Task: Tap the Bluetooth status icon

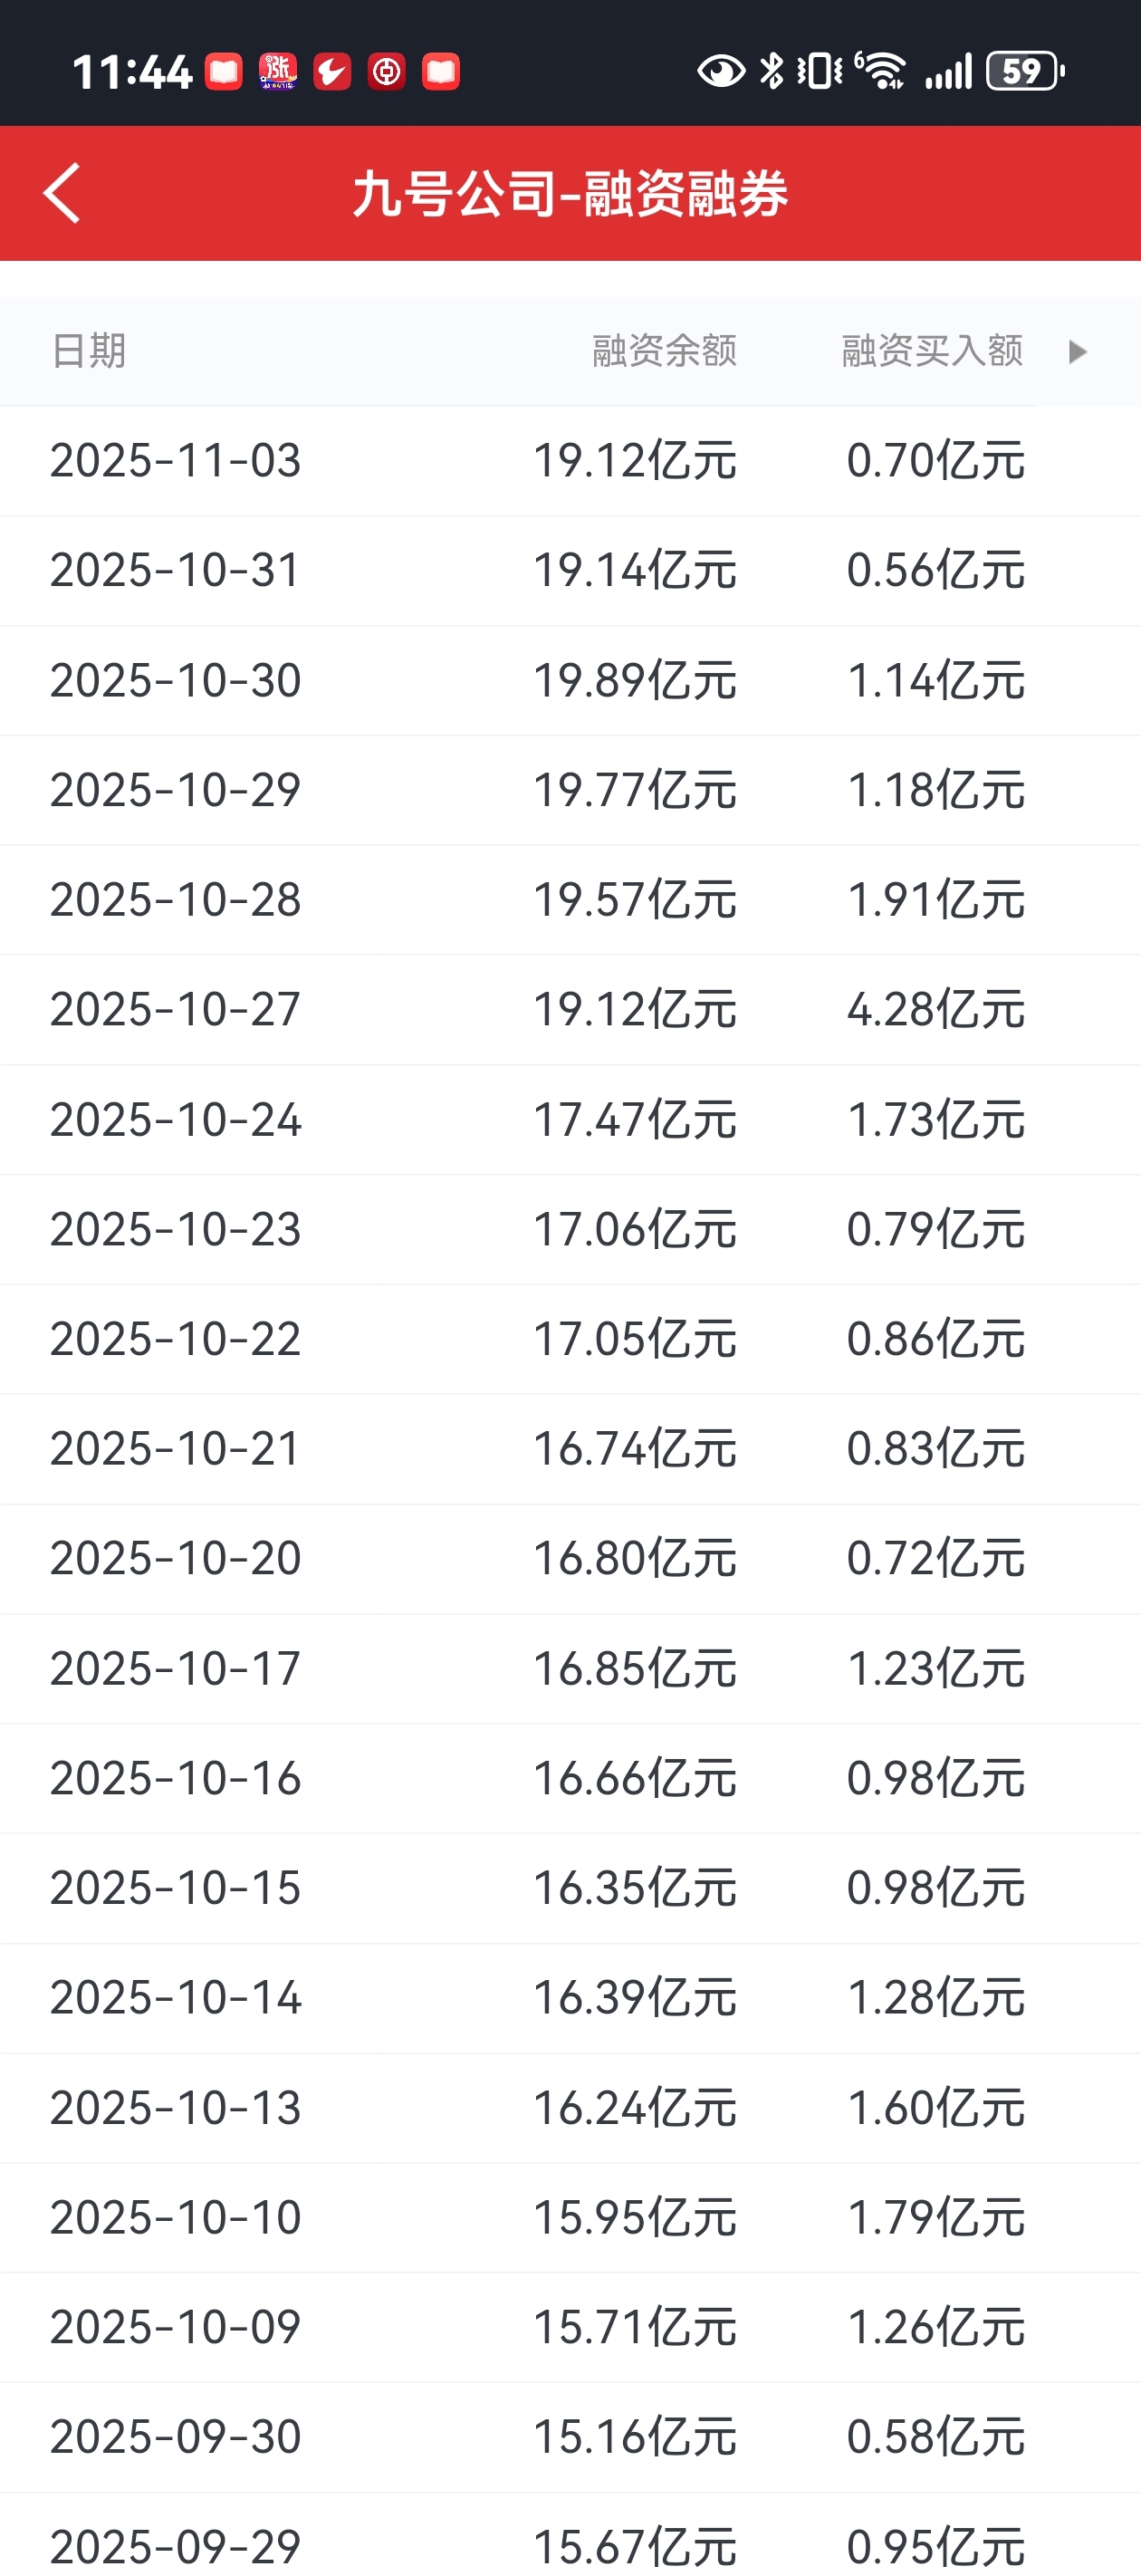Action: pos(772,71)
